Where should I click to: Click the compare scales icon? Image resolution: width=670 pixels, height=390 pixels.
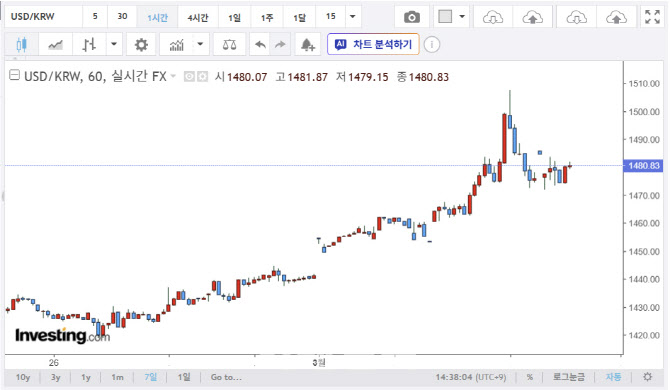[229, 44]
